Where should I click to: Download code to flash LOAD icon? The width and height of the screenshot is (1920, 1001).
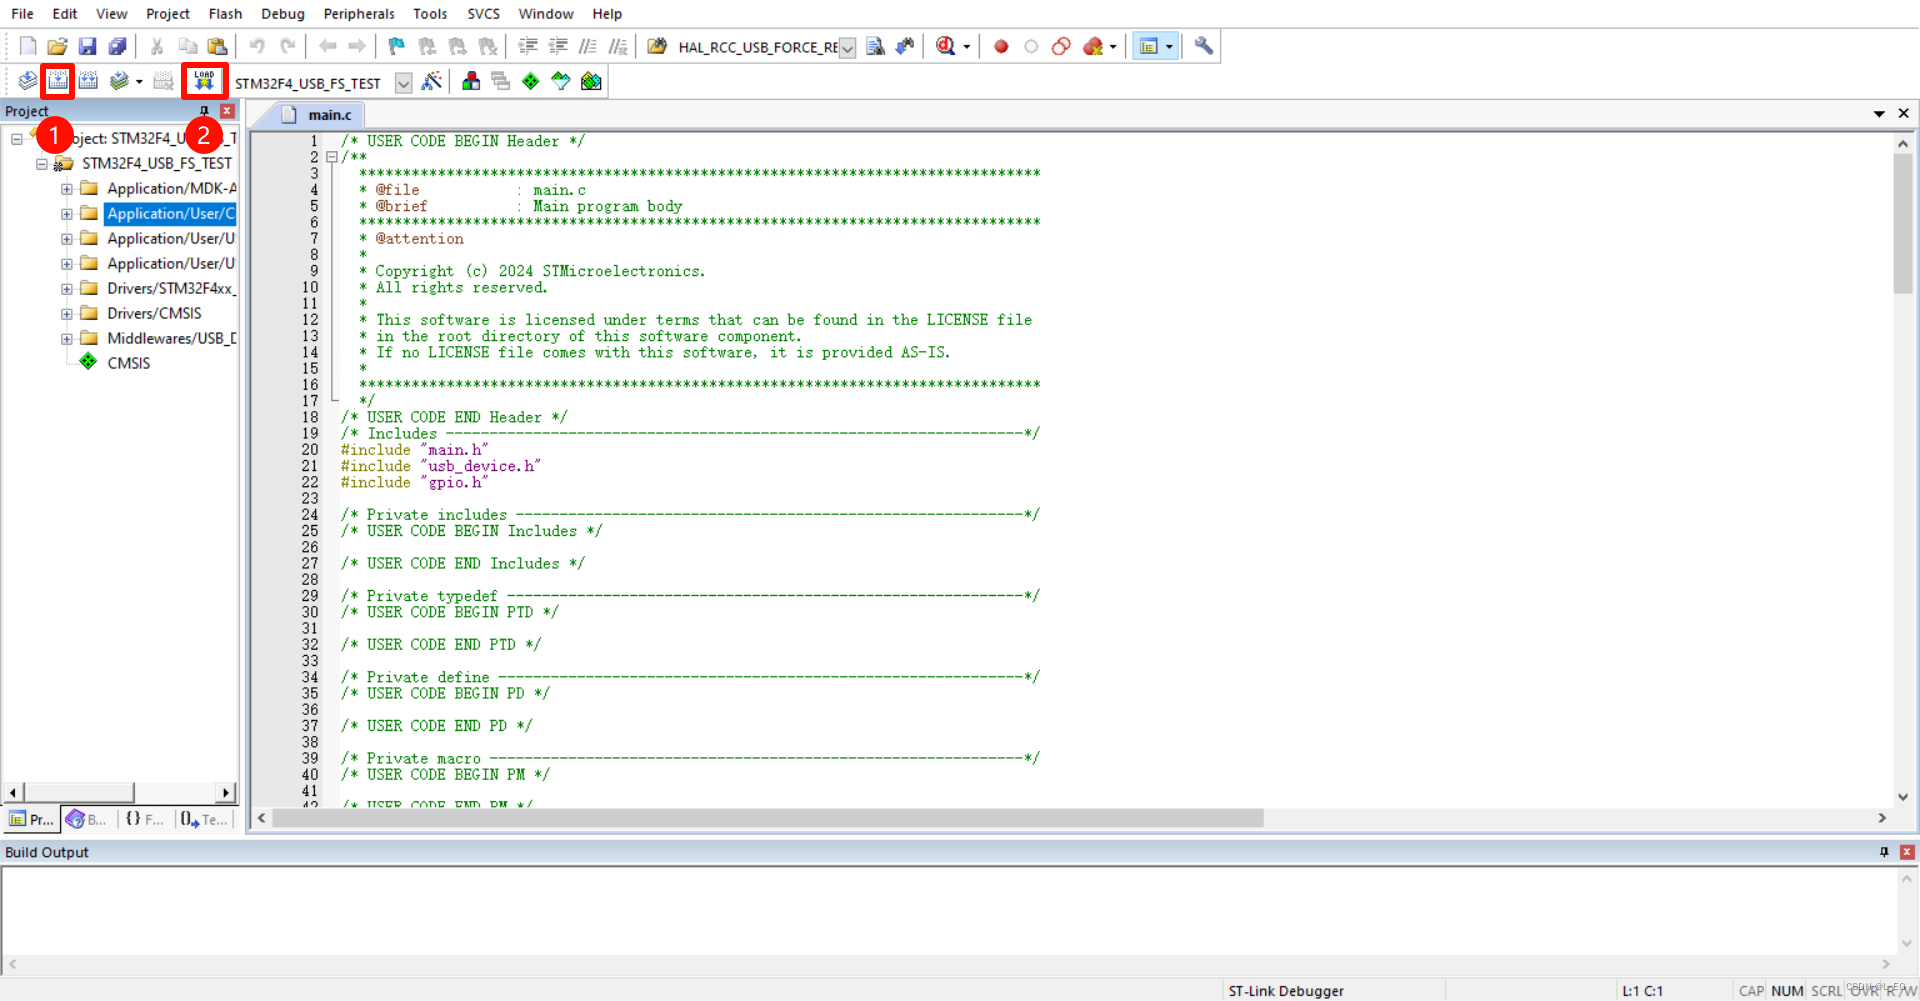pyautogui.click(x=204, y=81)
